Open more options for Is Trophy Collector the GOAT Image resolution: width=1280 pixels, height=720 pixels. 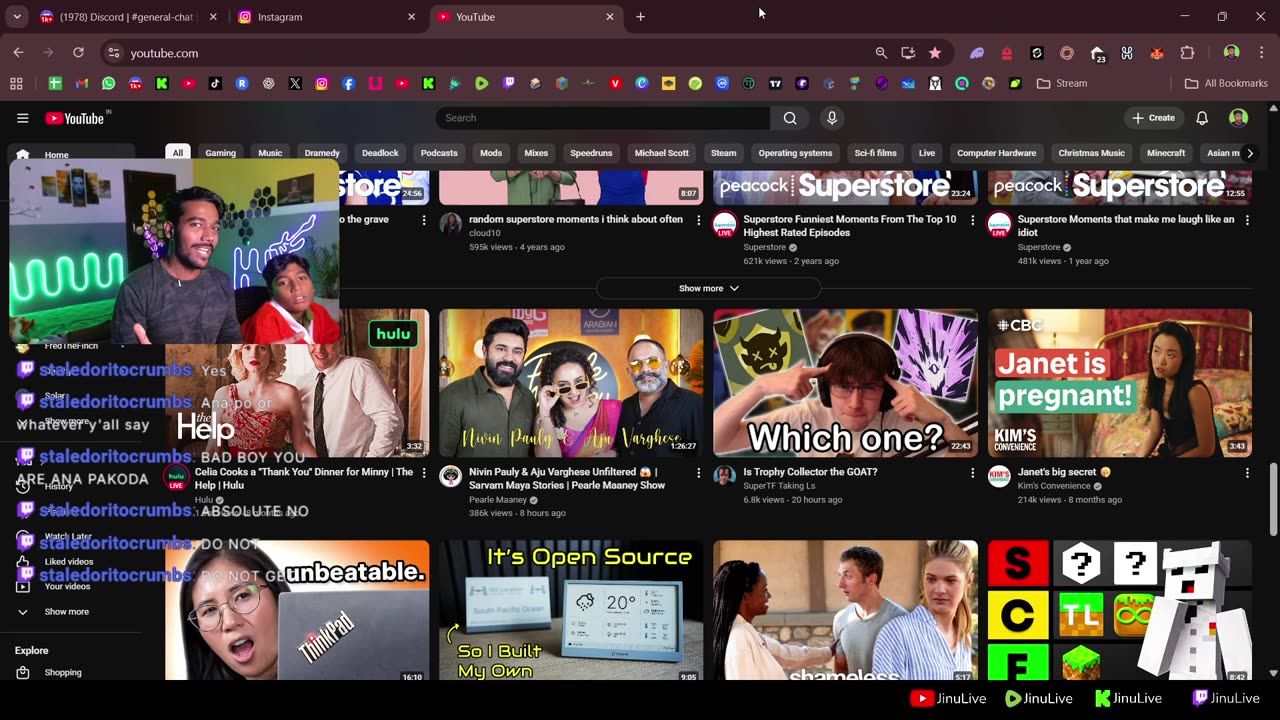coord(972,473)
